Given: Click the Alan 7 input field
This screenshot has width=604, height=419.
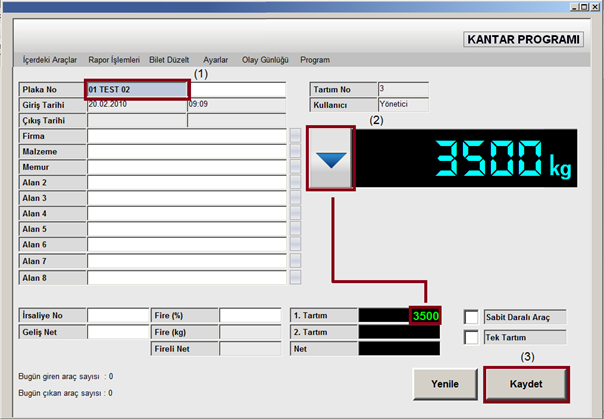Looking at the screenshot, I should 187,261.
